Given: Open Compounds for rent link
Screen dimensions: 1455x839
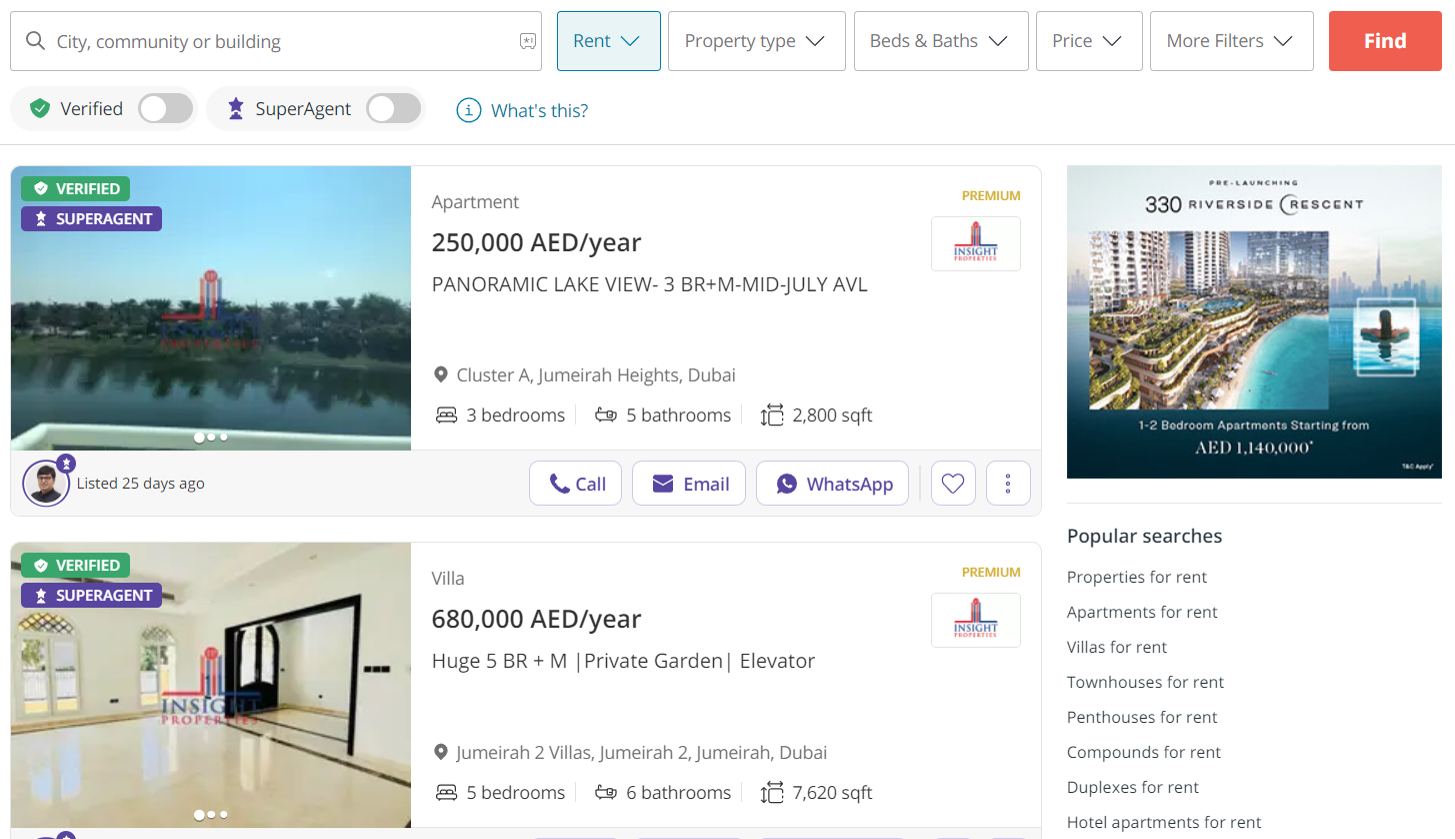Looking at the screenshot, I should [1144, 752].
